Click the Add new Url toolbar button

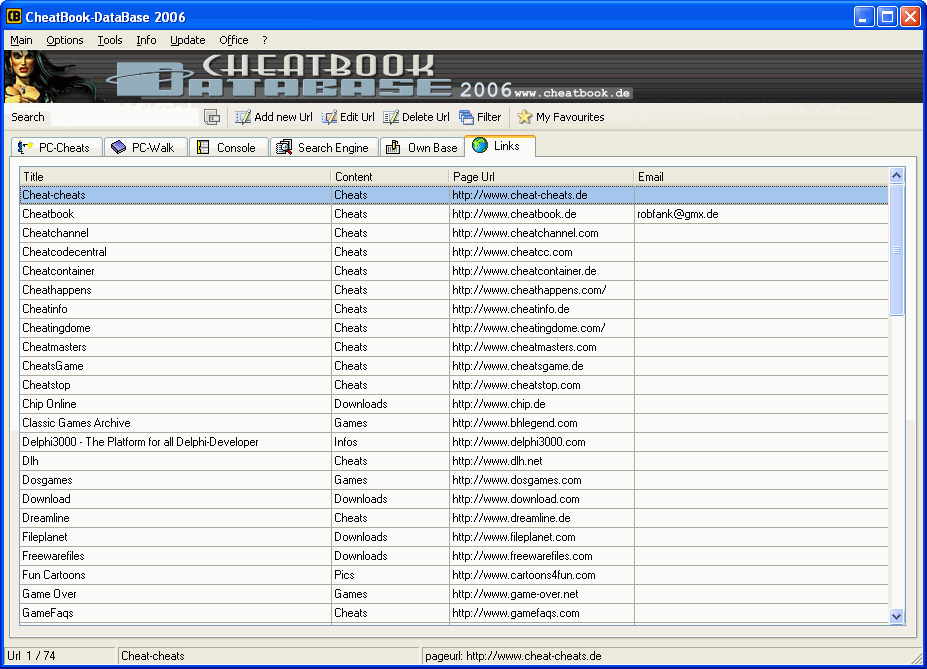274,117
